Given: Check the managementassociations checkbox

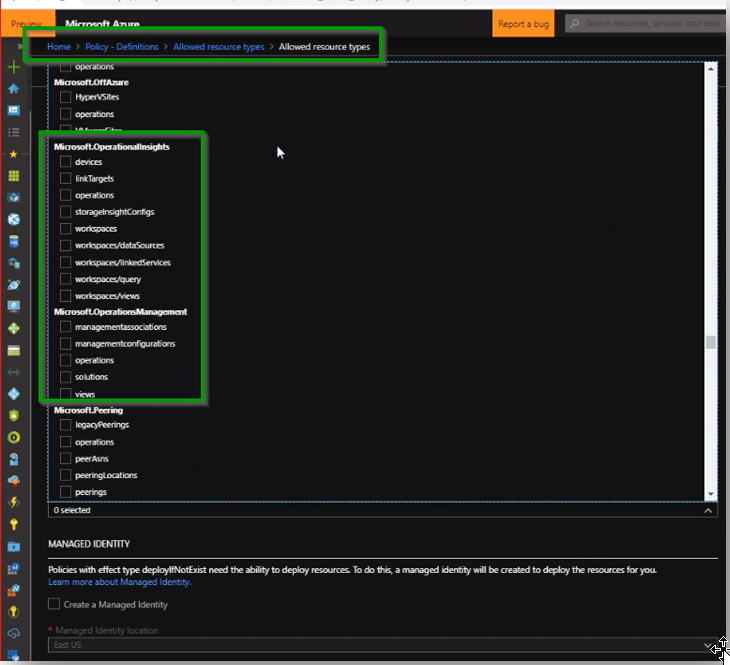Looking at the screenshot, I should pos(66,327).
